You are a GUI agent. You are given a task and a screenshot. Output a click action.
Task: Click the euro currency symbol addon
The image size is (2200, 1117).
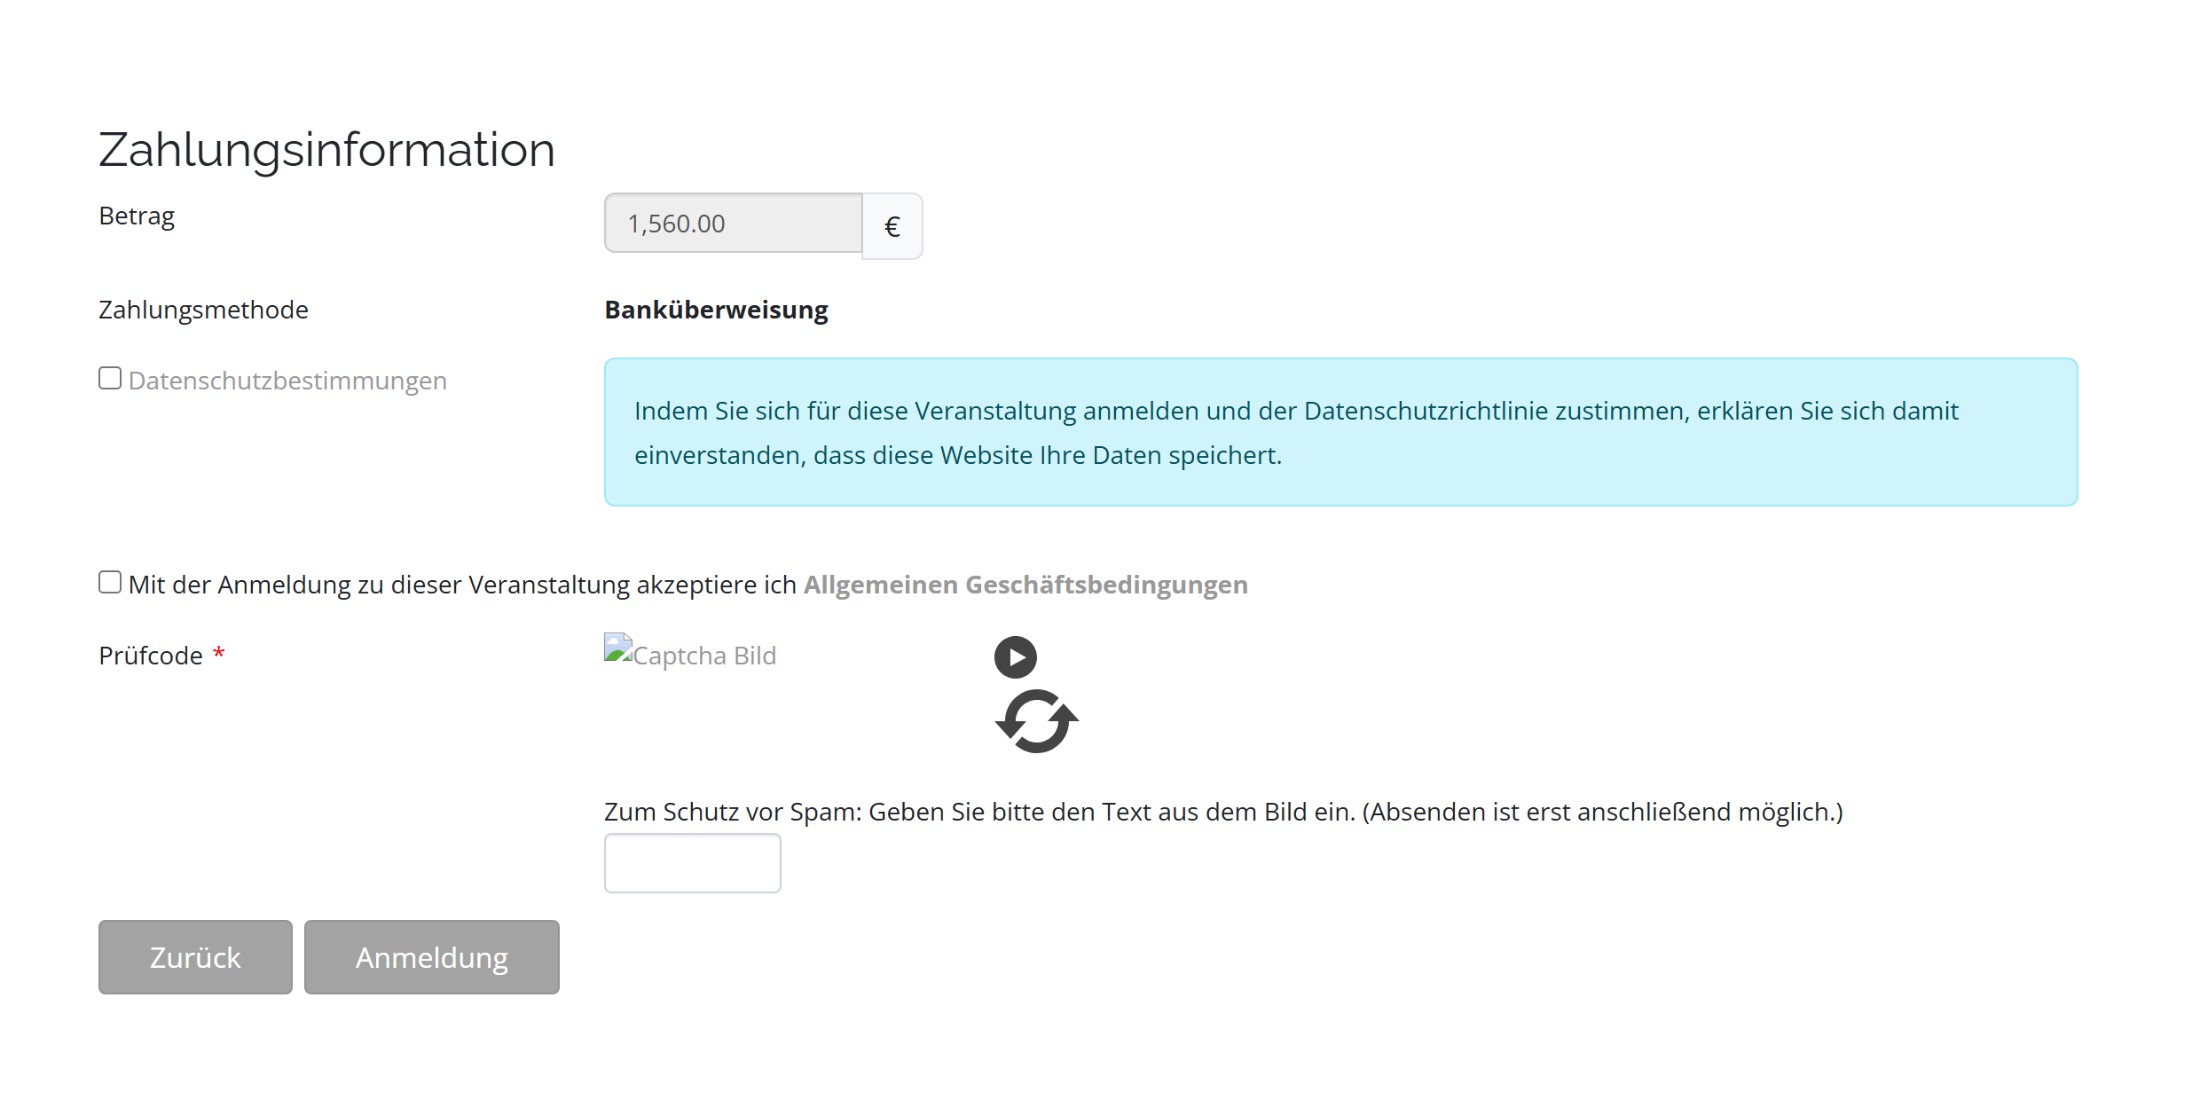coord(892,226)
